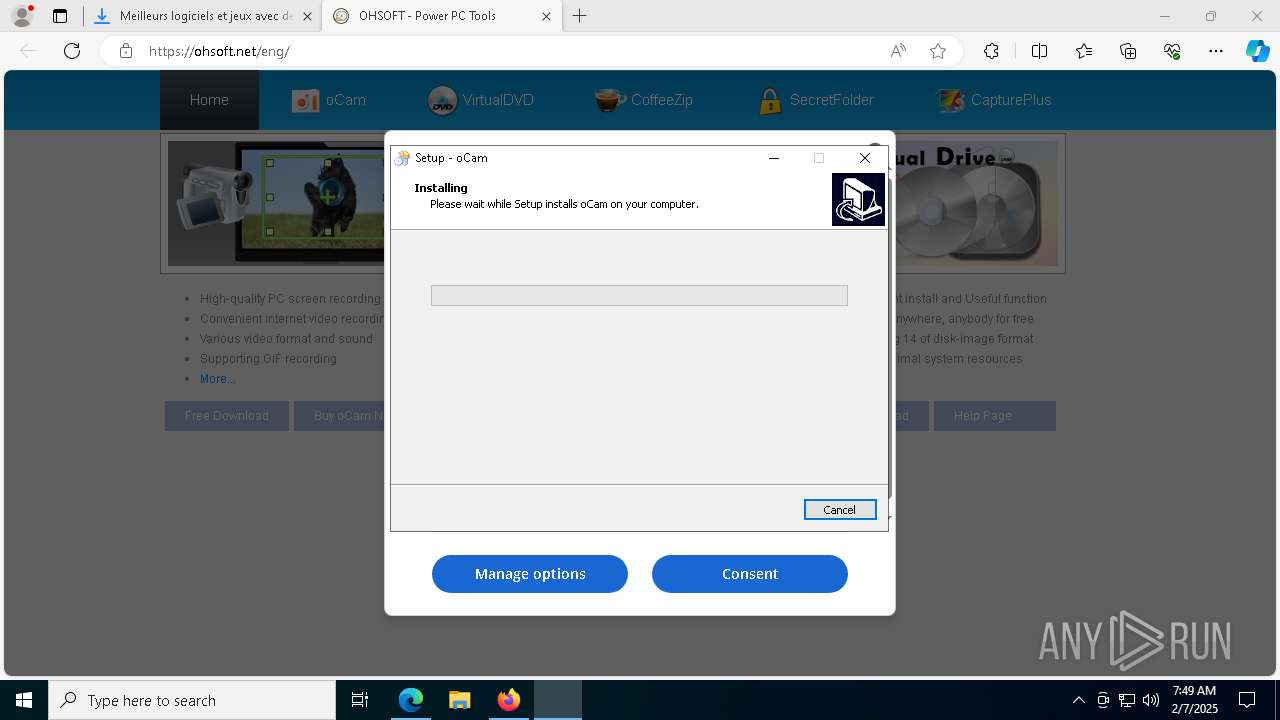This screenshot has height=720, width=1280.
Task: Open the Favorites list icon
Action: (x=1084, y=51)
